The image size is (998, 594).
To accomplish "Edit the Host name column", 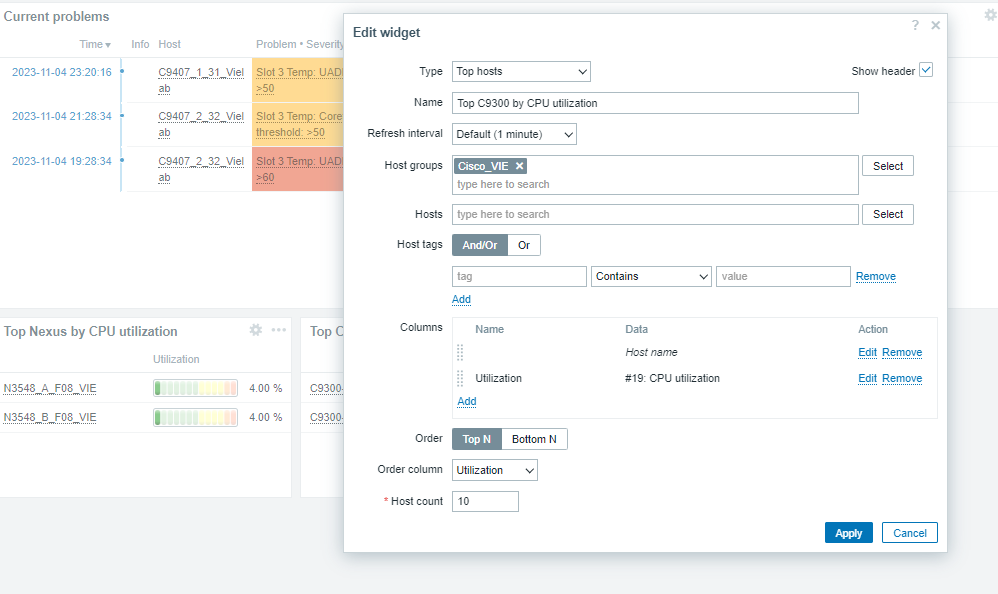I will pos(867,352).
